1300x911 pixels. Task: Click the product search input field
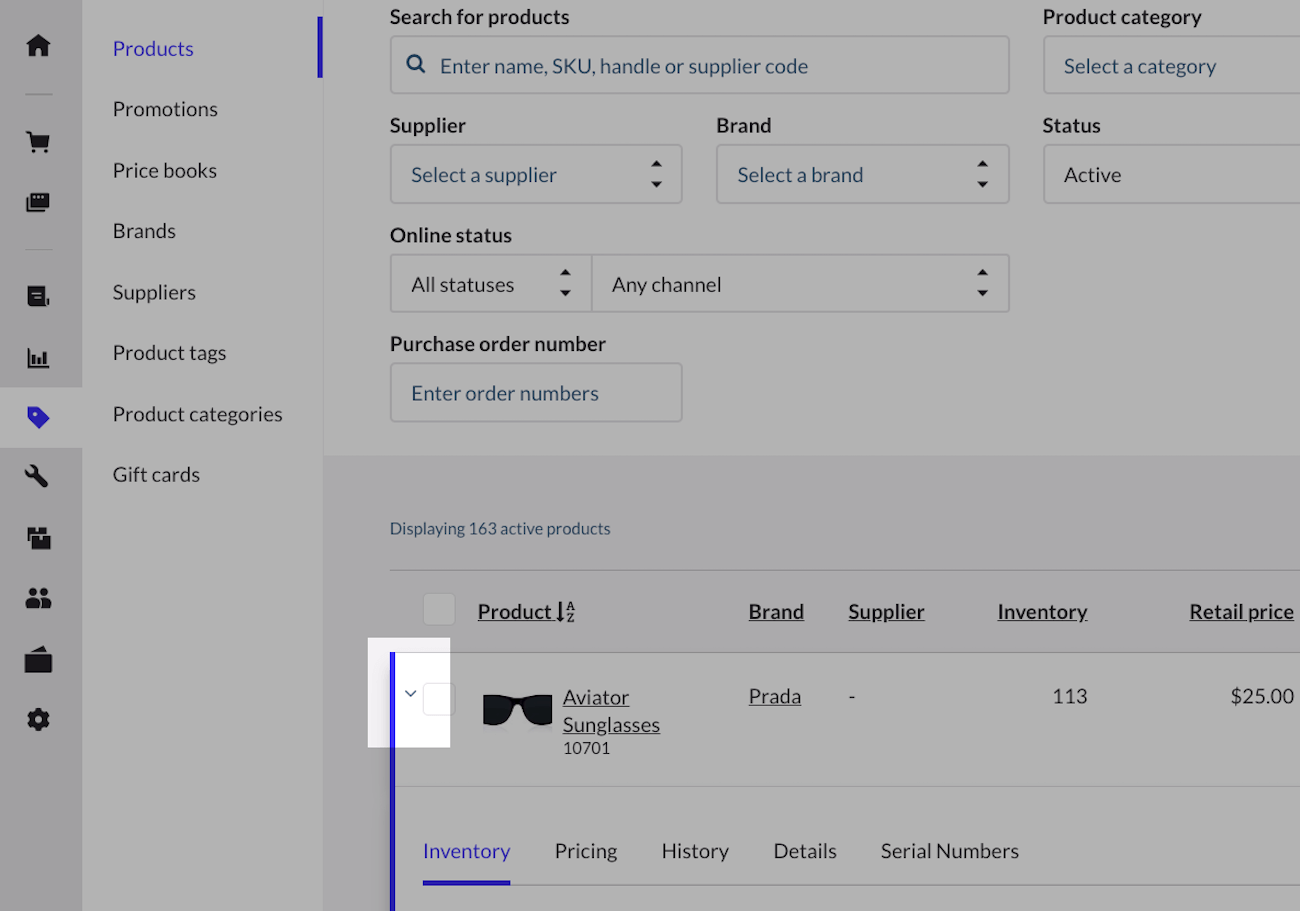click(699, 64)
